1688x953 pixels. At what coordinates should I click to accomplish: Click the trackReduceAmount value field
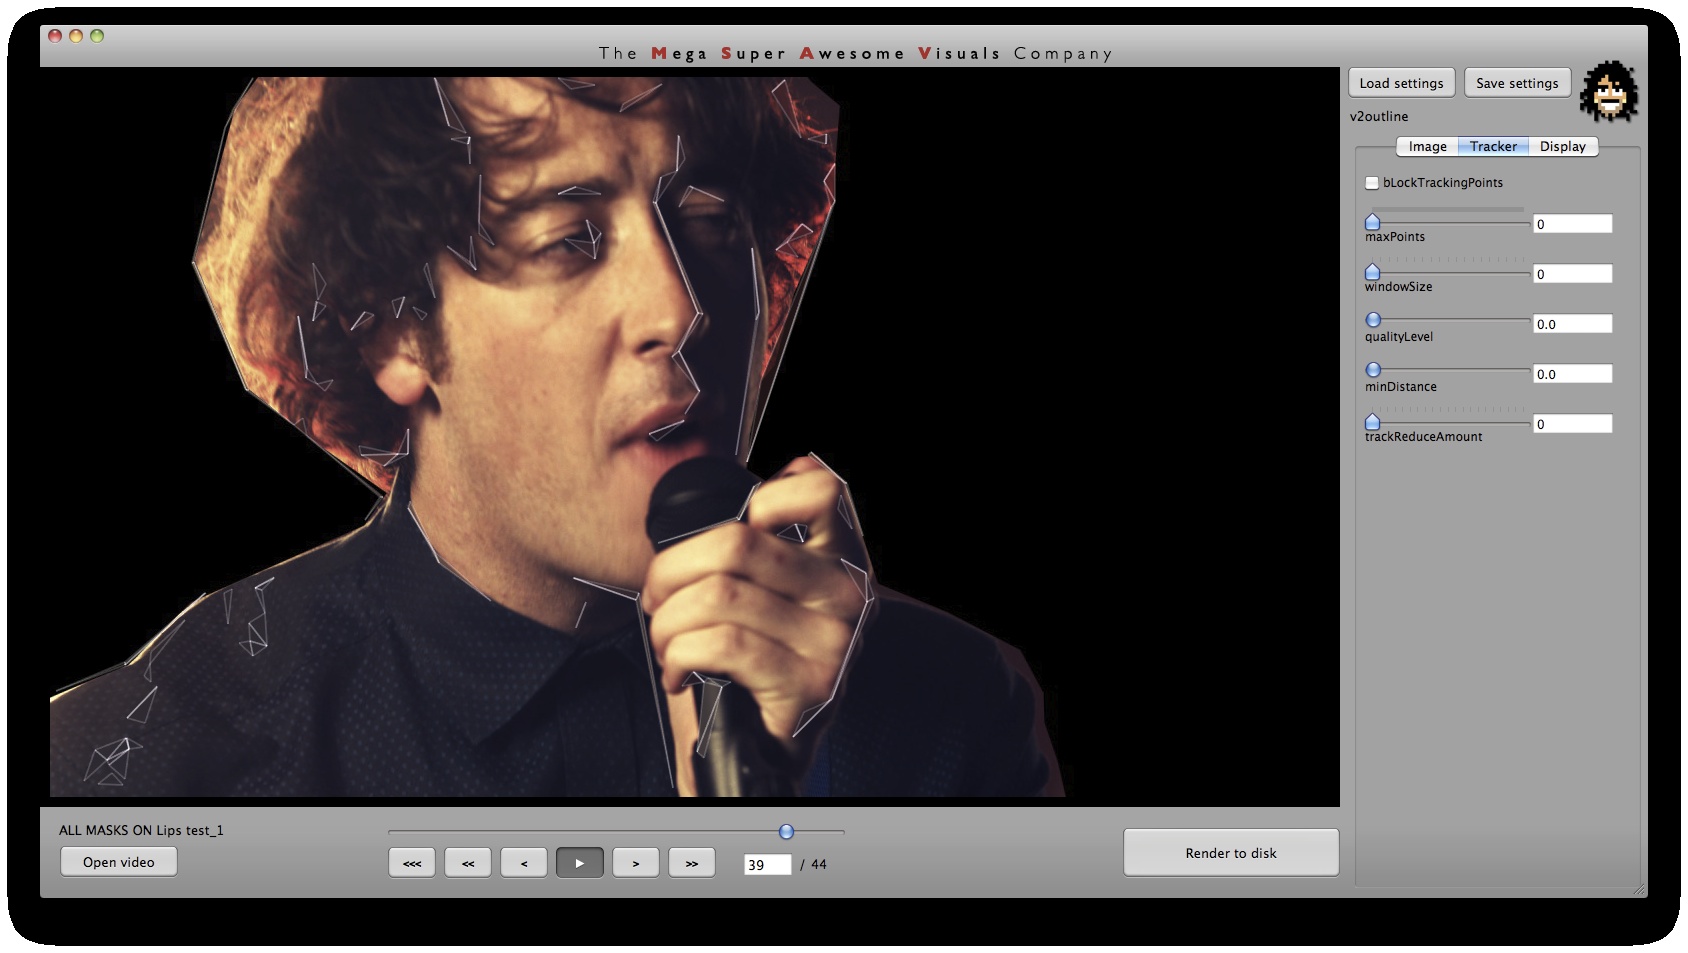1573,424
